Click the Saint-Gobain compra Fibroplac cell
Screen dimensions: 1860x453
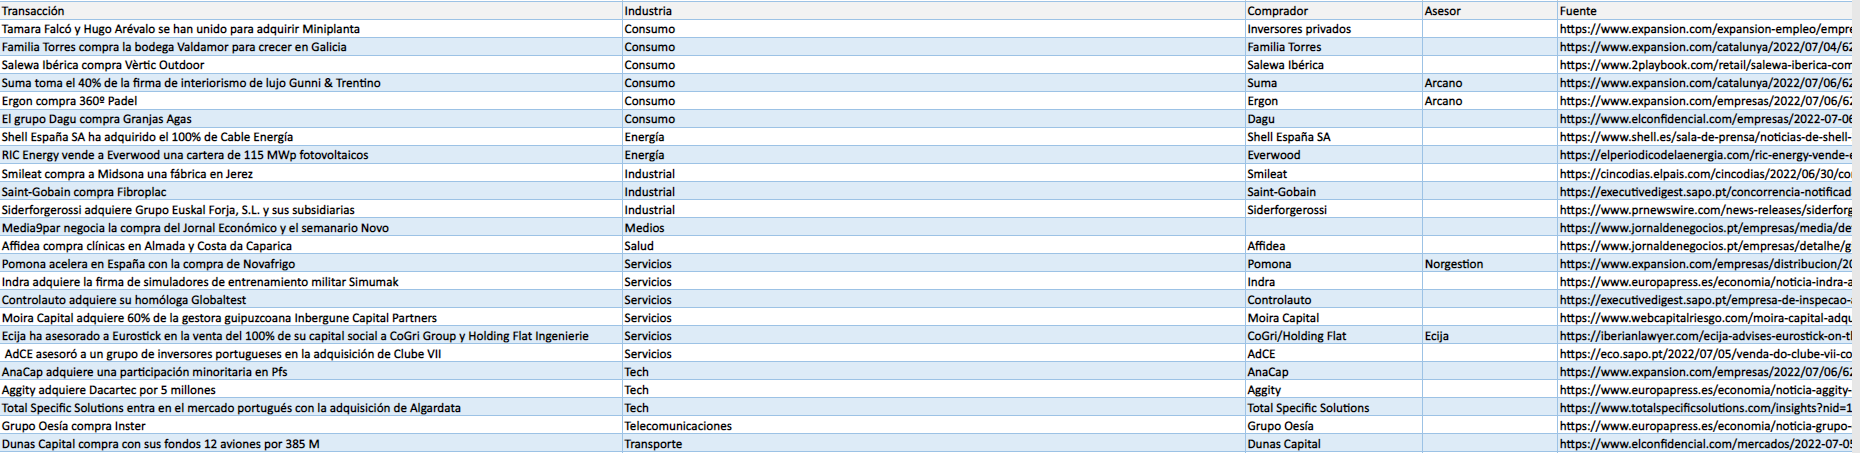point(311,192)
